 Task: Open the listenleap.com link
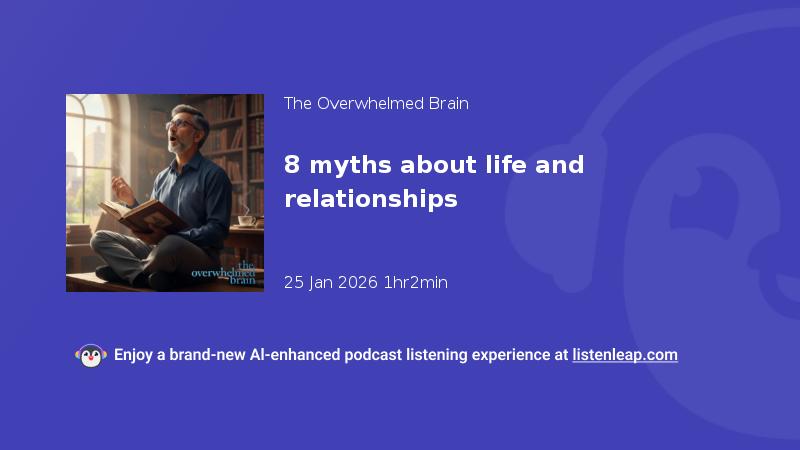click(x=625, y=355)
